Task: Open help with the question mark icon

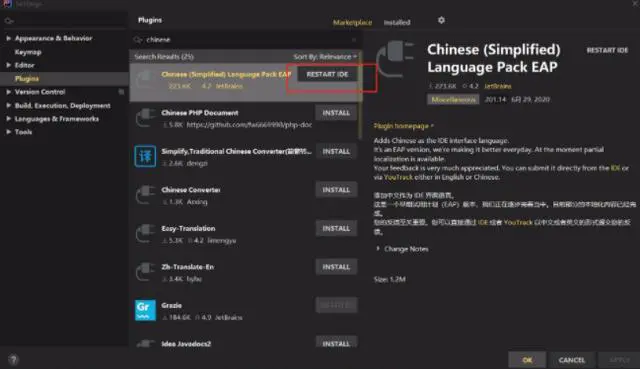Action: [13, 360]
